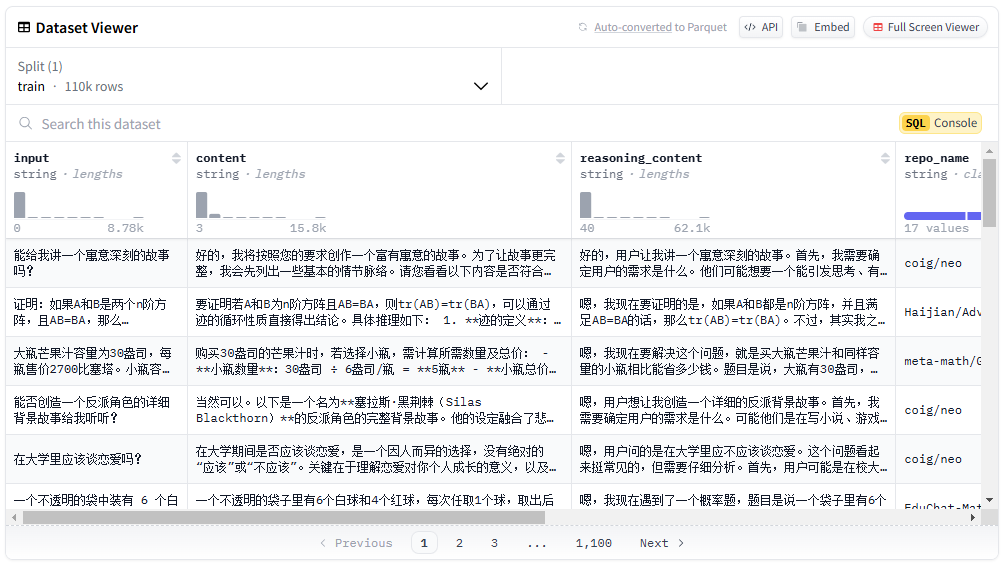Image resolution: width=1004 pixels, height=565 pixels.
Task: Select the input cell starting 大瓶芒果汁容量为30盎司
Action: pyautogui.click(x=97, y=361)
